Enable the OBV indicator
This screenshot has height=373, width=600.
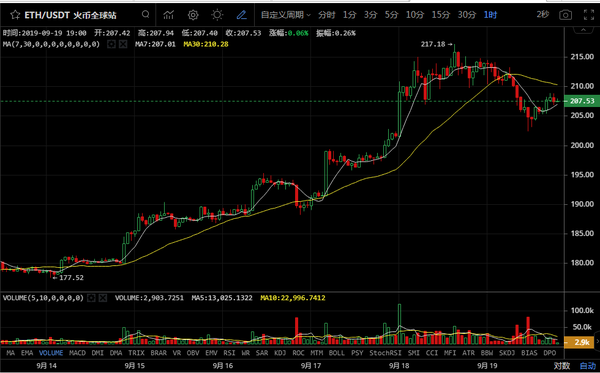pos(193,353)
